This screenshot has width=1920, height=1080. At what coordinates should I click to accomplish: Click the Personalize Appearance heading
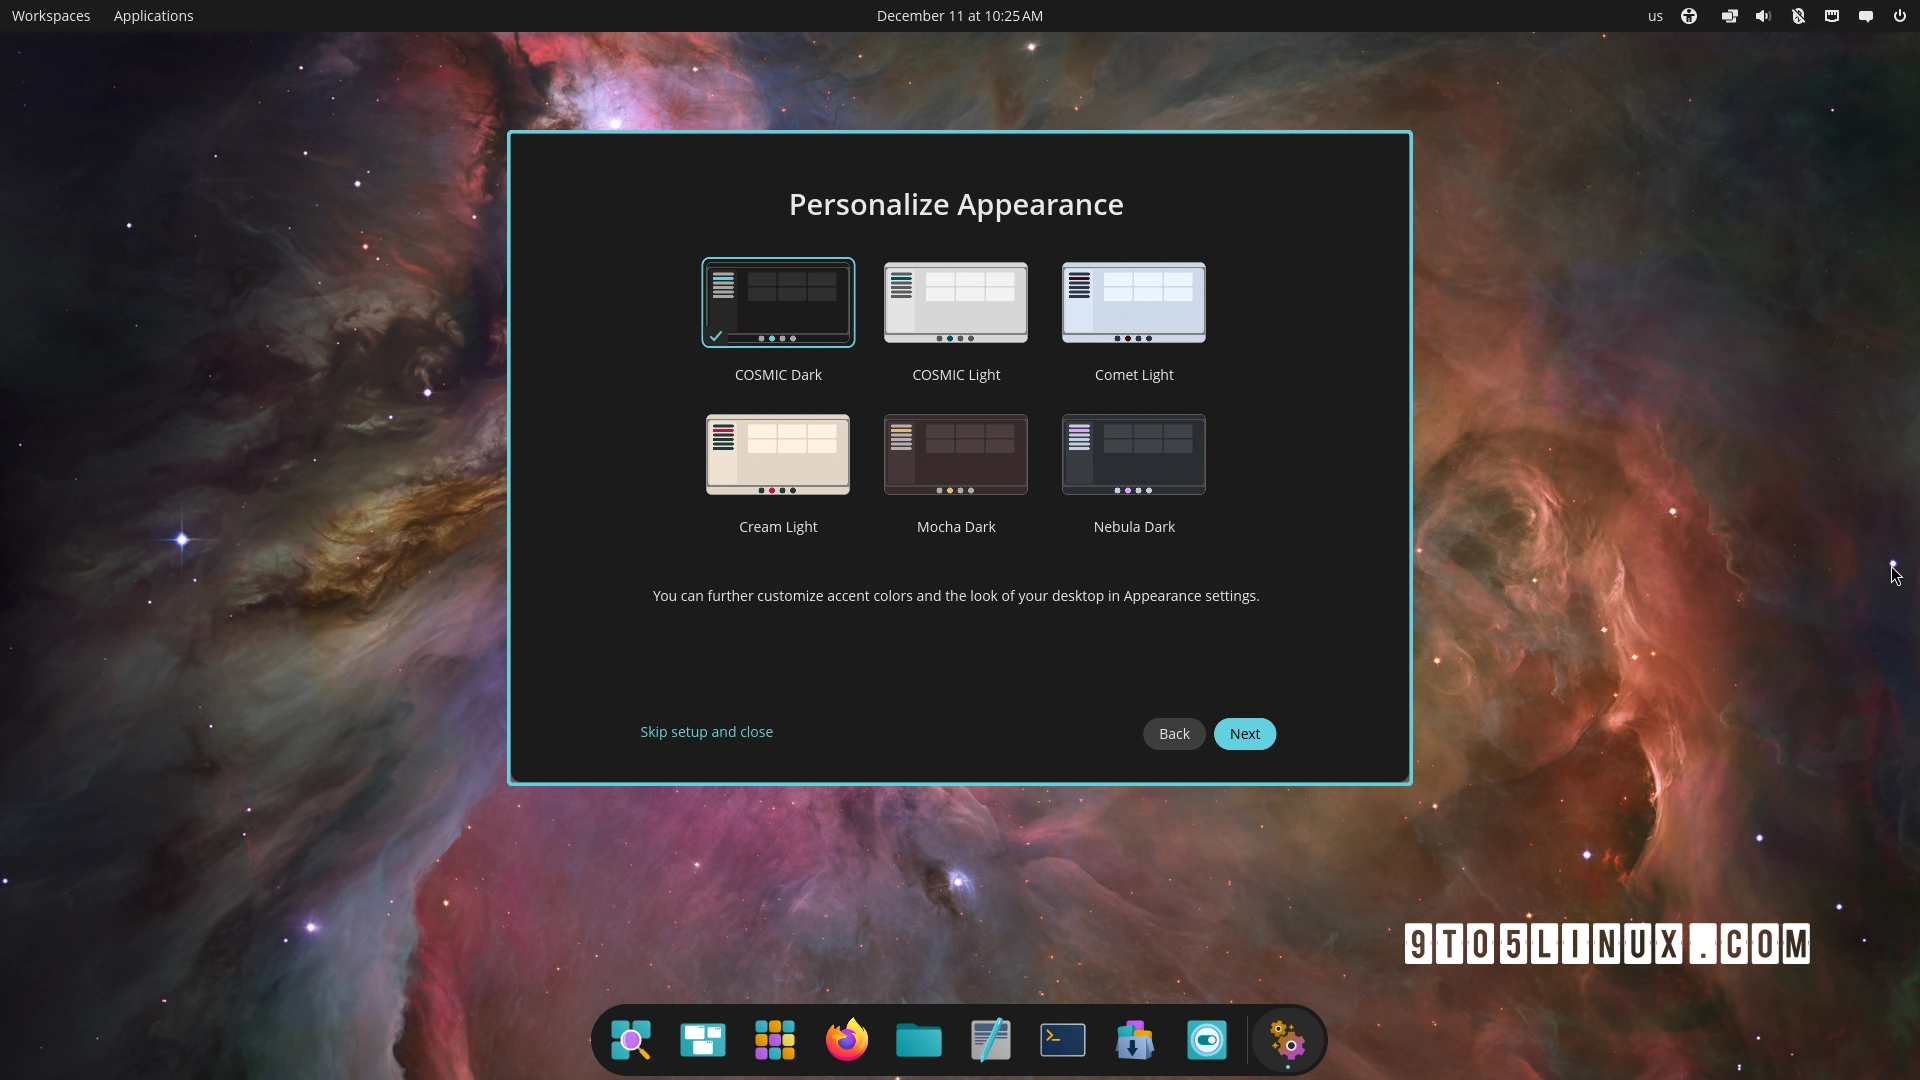(x=956, y=205)
